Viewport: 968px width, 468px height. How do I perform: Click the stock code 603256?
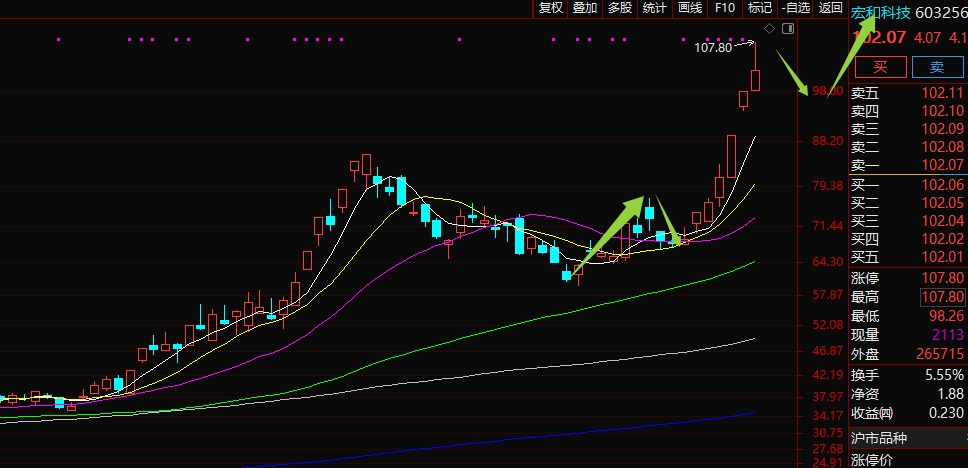point(941,12)
